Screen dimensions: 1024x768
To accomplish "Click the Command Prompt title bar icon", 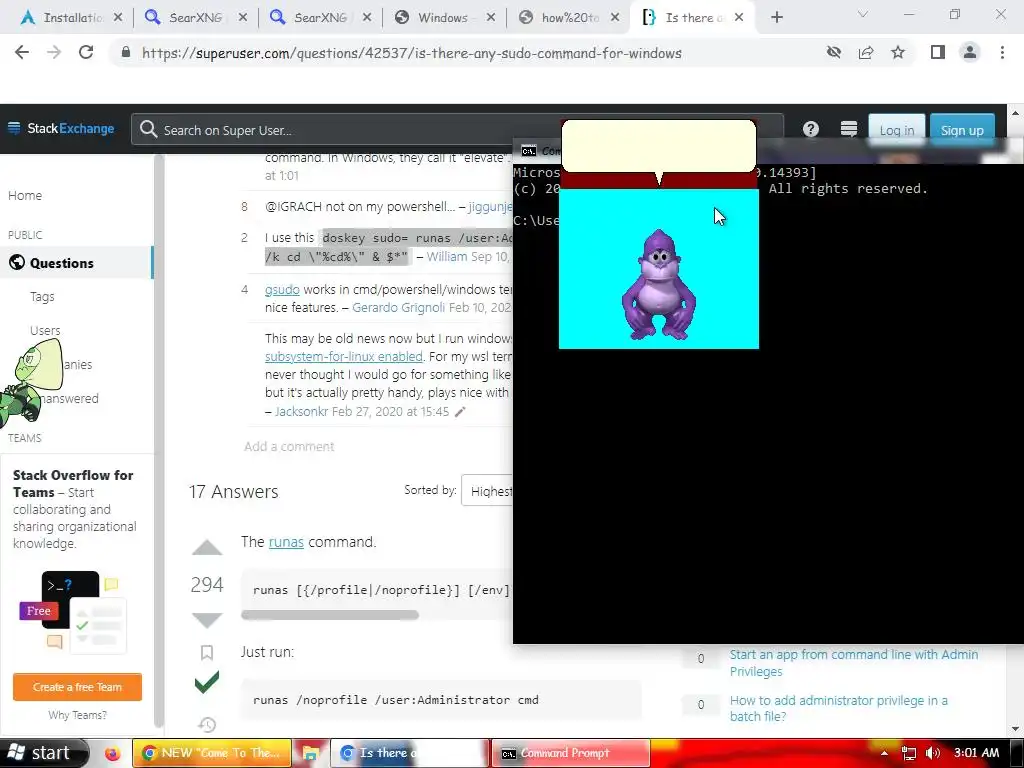I will click(x=528, y=151).
